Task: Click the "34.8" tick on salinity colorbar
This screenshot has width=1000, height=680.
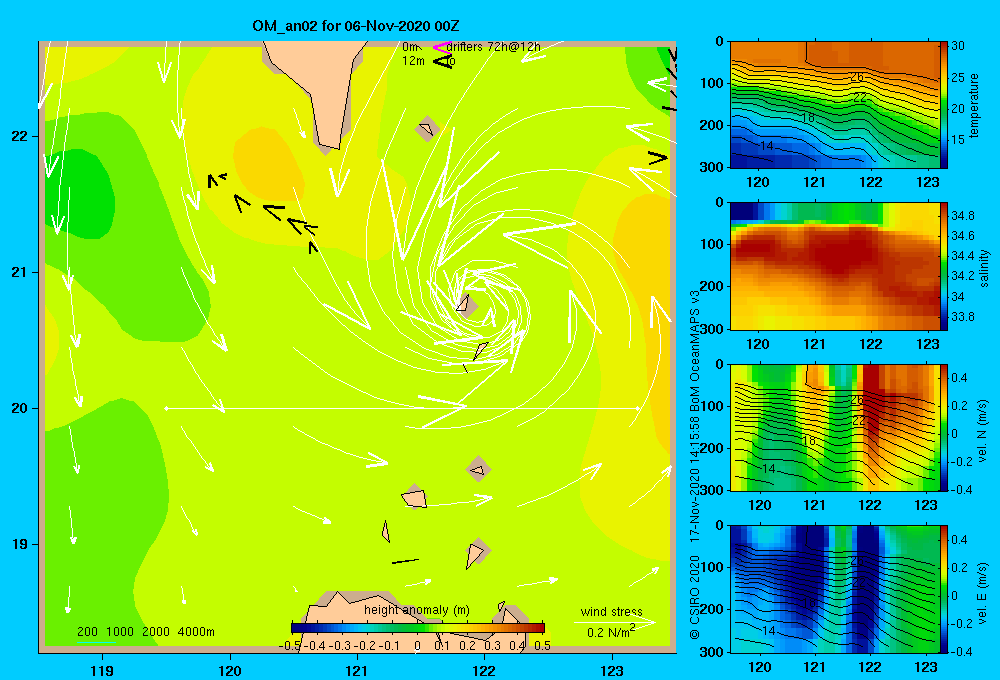Action: (x=963, y=216)
